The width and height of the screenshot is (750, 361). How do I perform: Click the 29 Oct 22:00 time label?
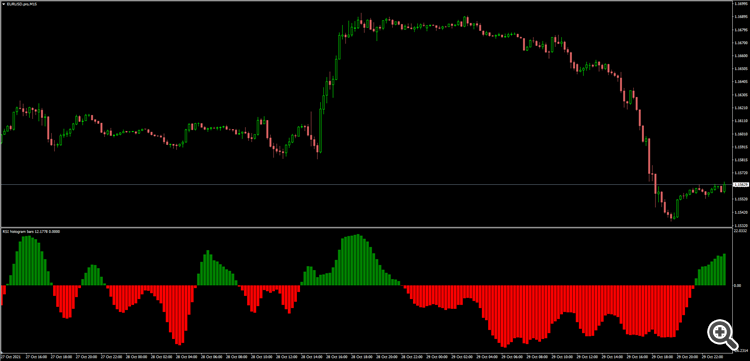pyautogui.click(x=713, y=356)
